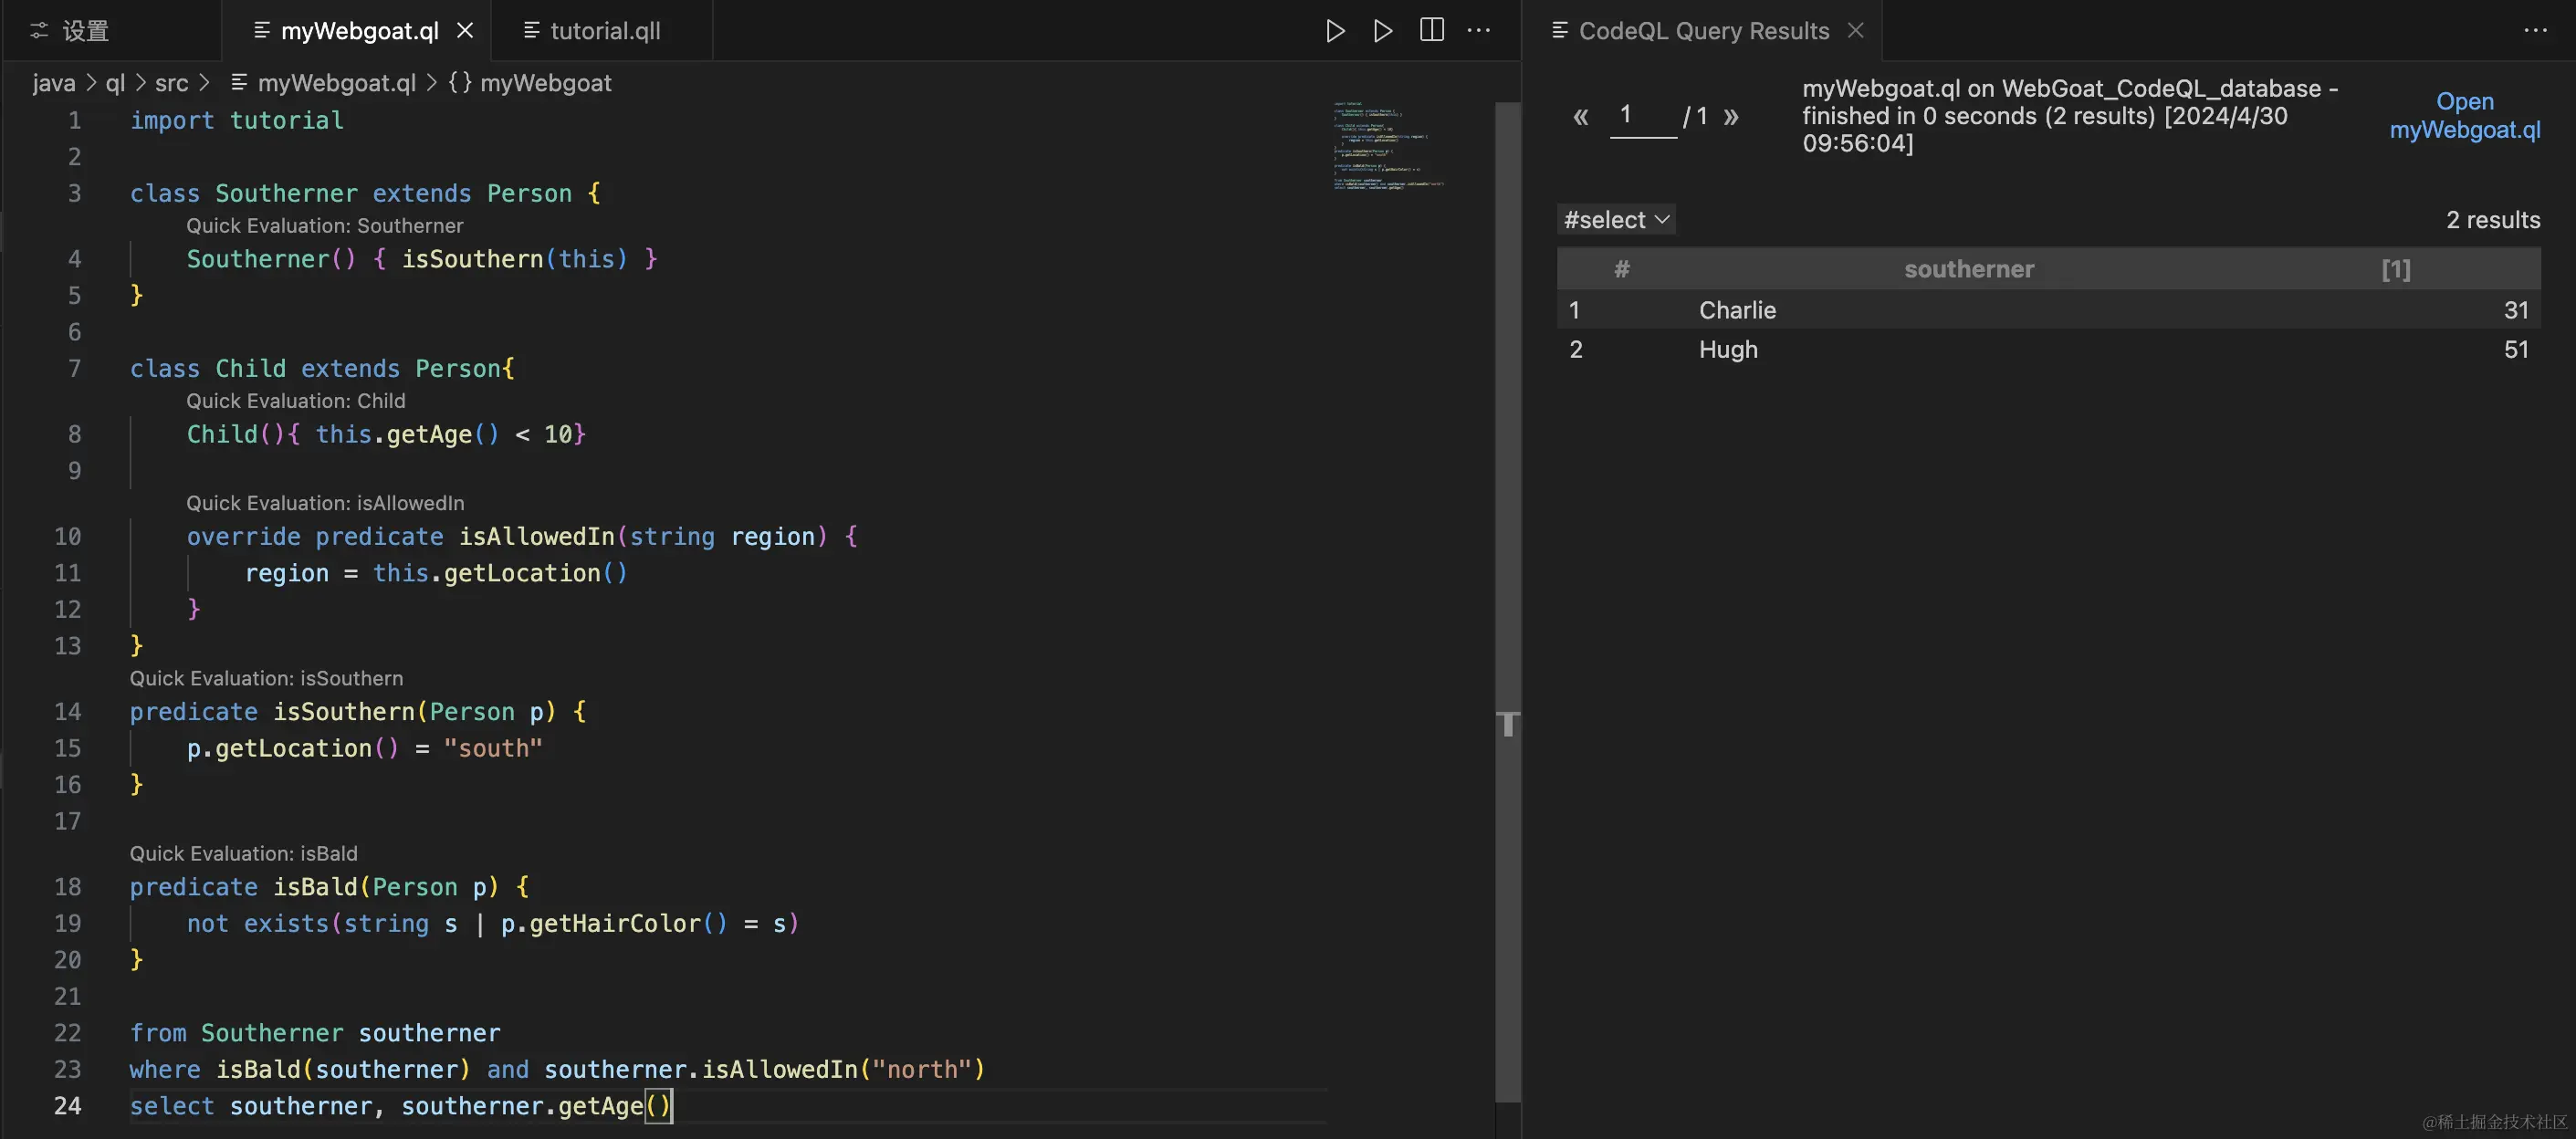The height and width of the screenshot is (1139, 2576).
Task: Click the file icon on tutorial.qll tab
Action: [532, 31]
